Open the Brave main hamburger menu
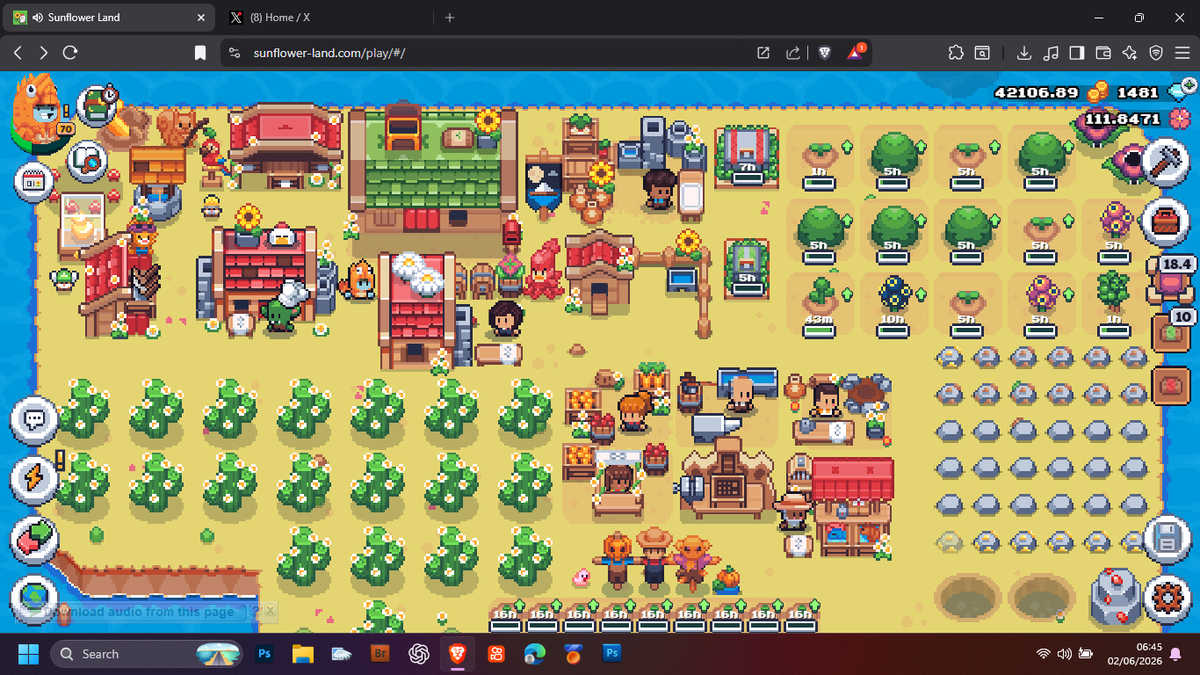The height and width of the screenshot is (675, 1200). [1182, 52]
